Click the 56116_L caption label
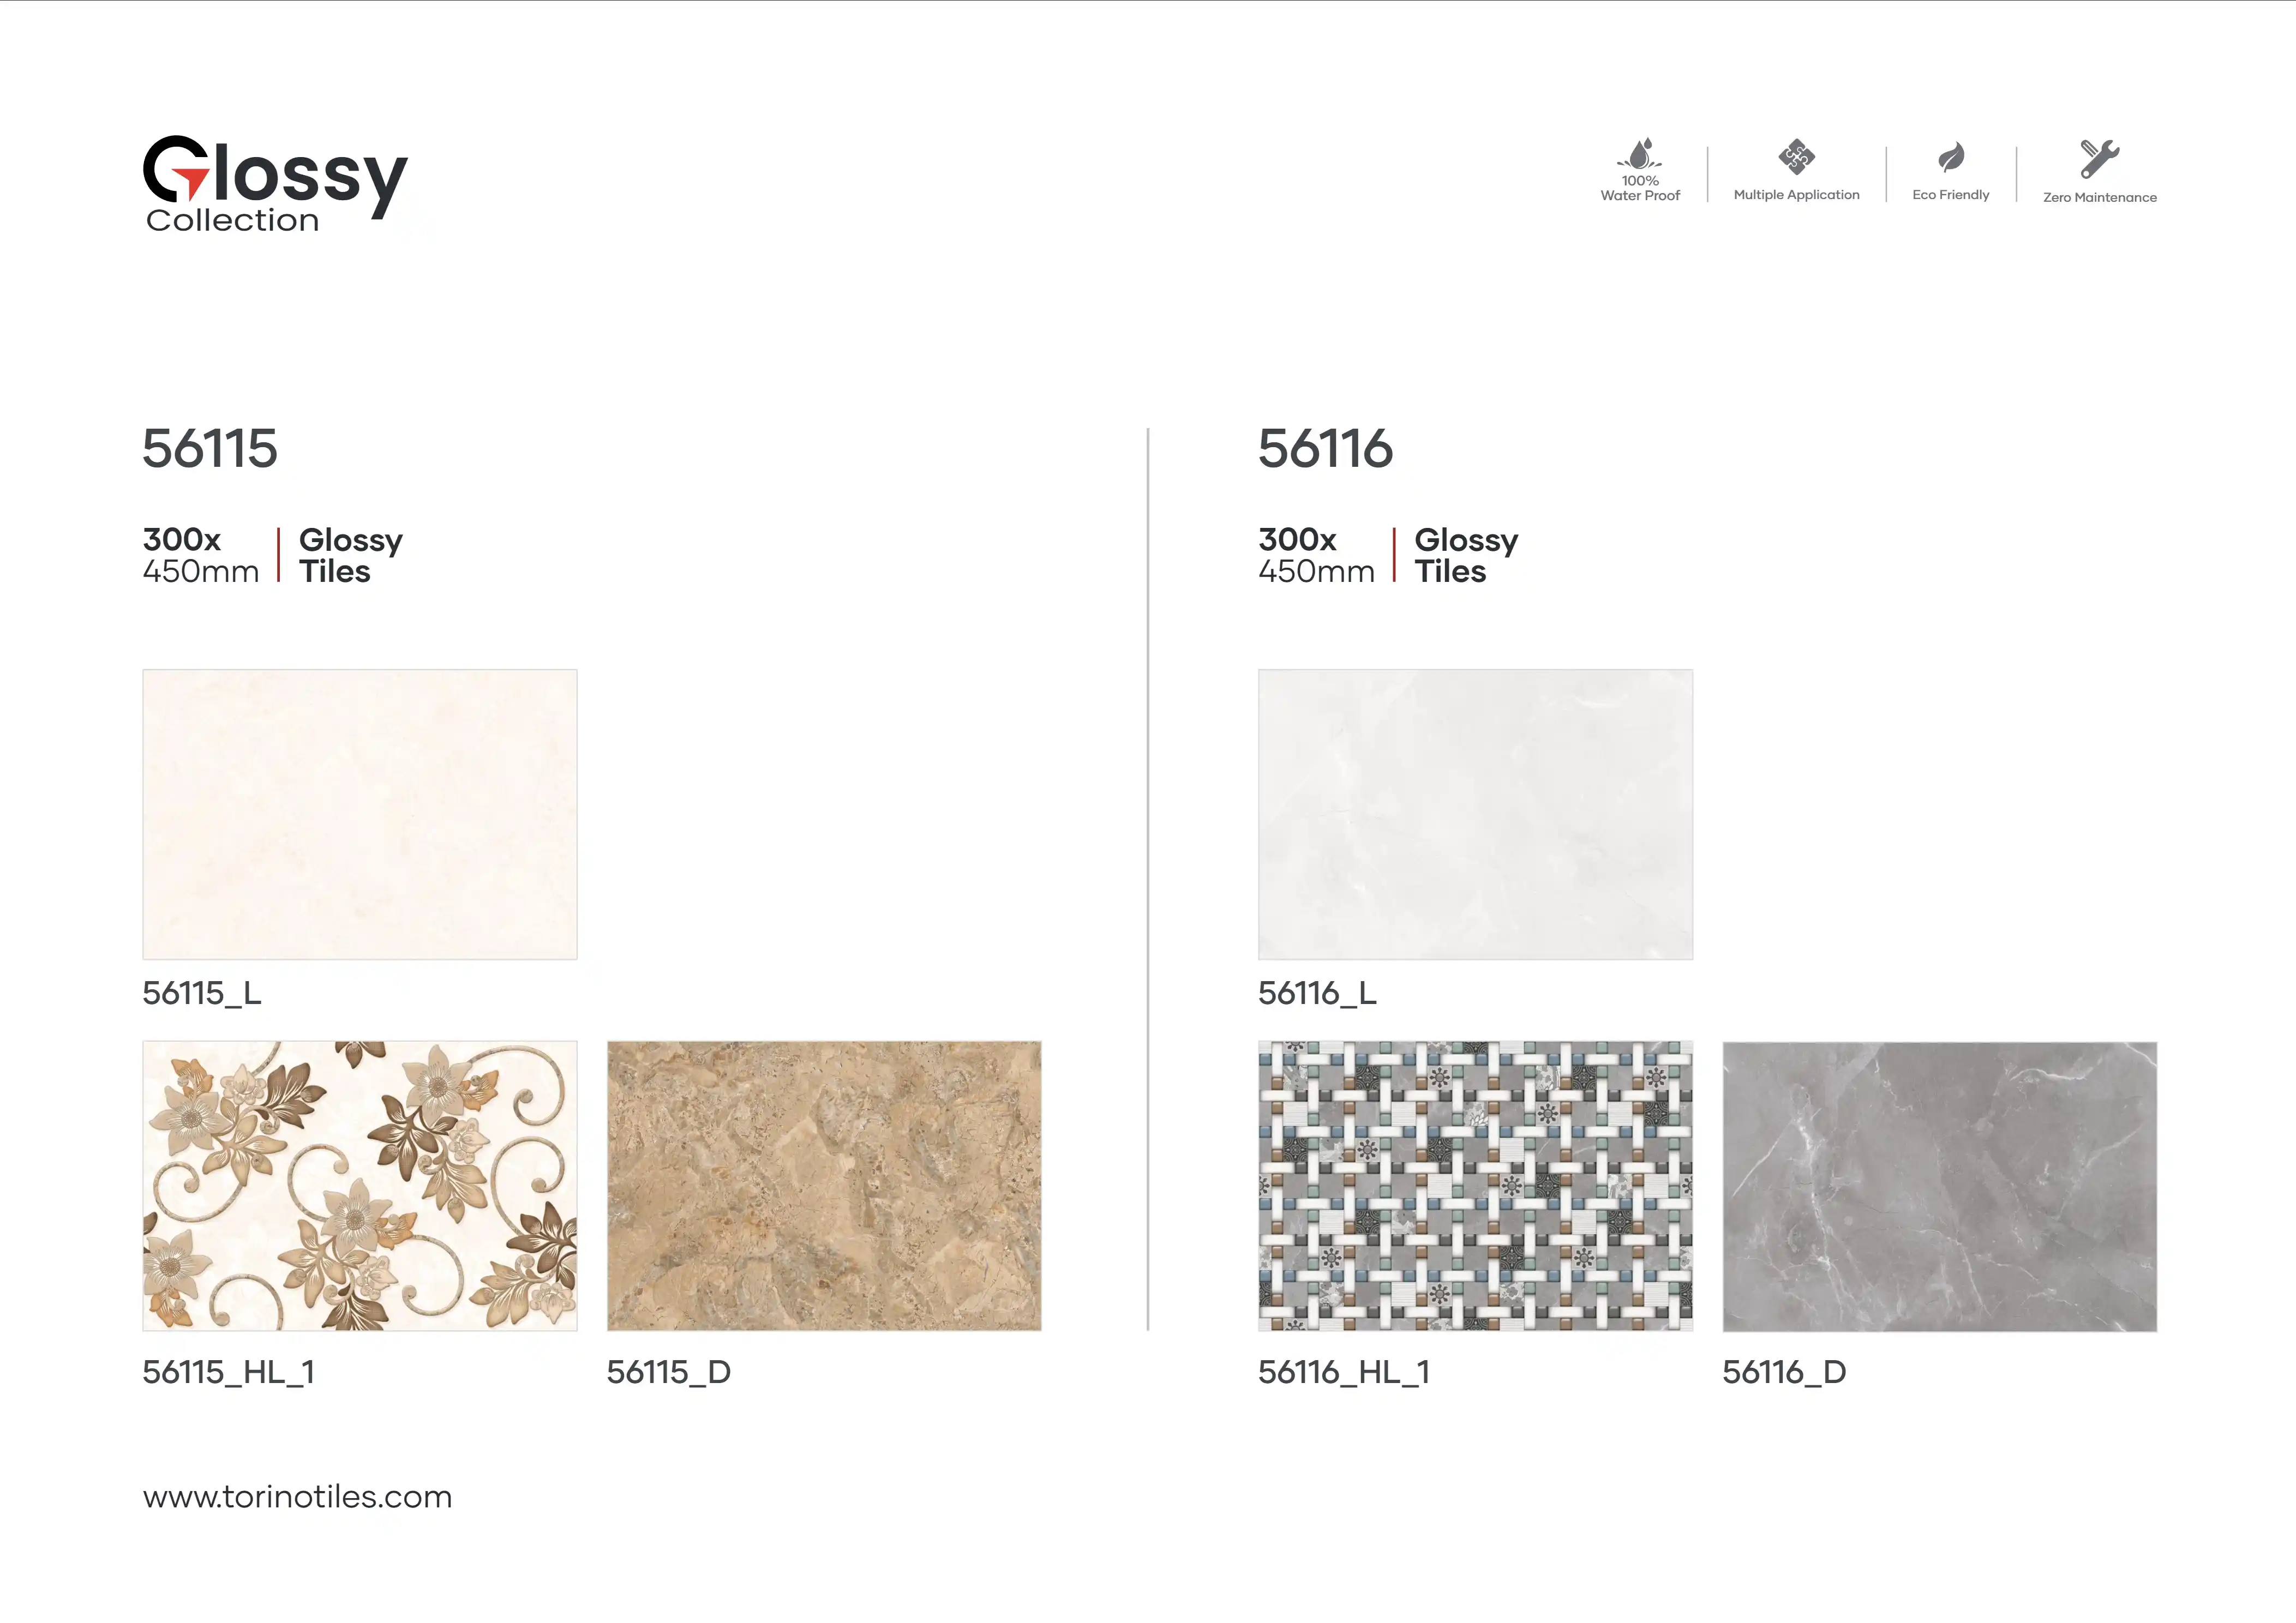The height and width of the screenshot is (1623, 2296). [1317, 993]
